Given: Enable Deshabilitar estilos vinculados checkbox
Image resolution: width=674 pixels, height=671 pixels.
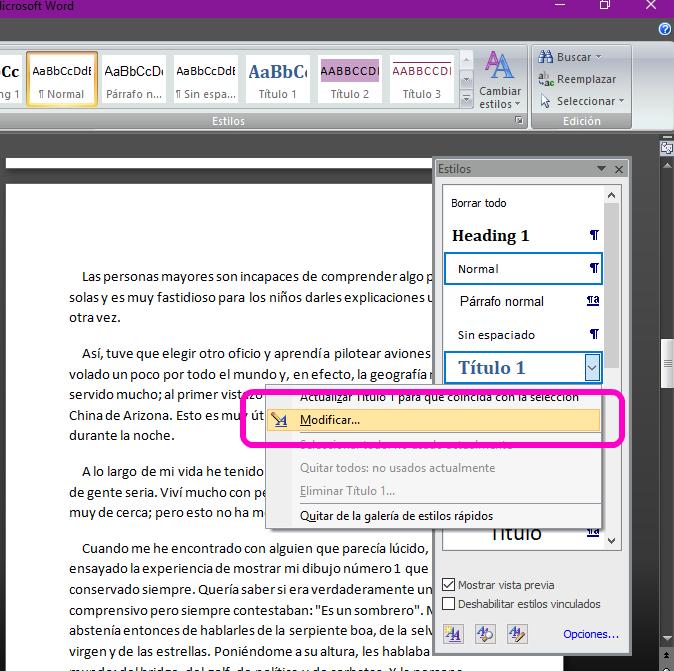Looking at the screenshot, I should [449, 604].
